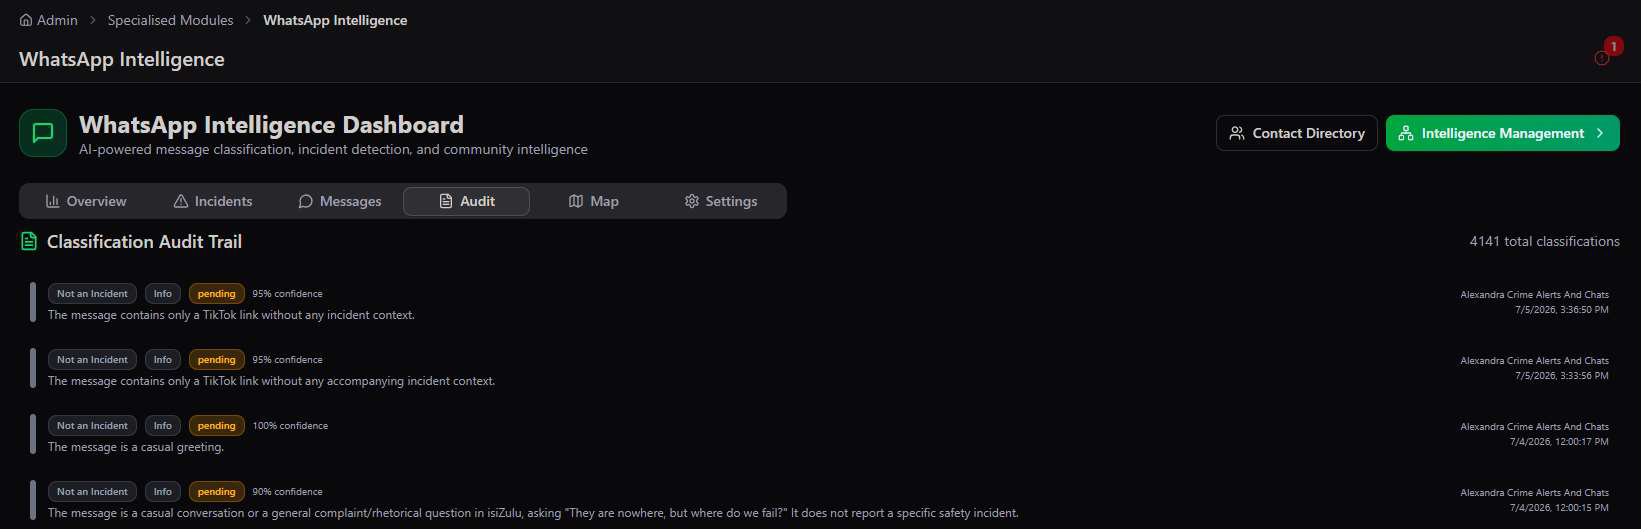
Task: Click the people icon on Contact Directory
Action: click(1237, 133)
